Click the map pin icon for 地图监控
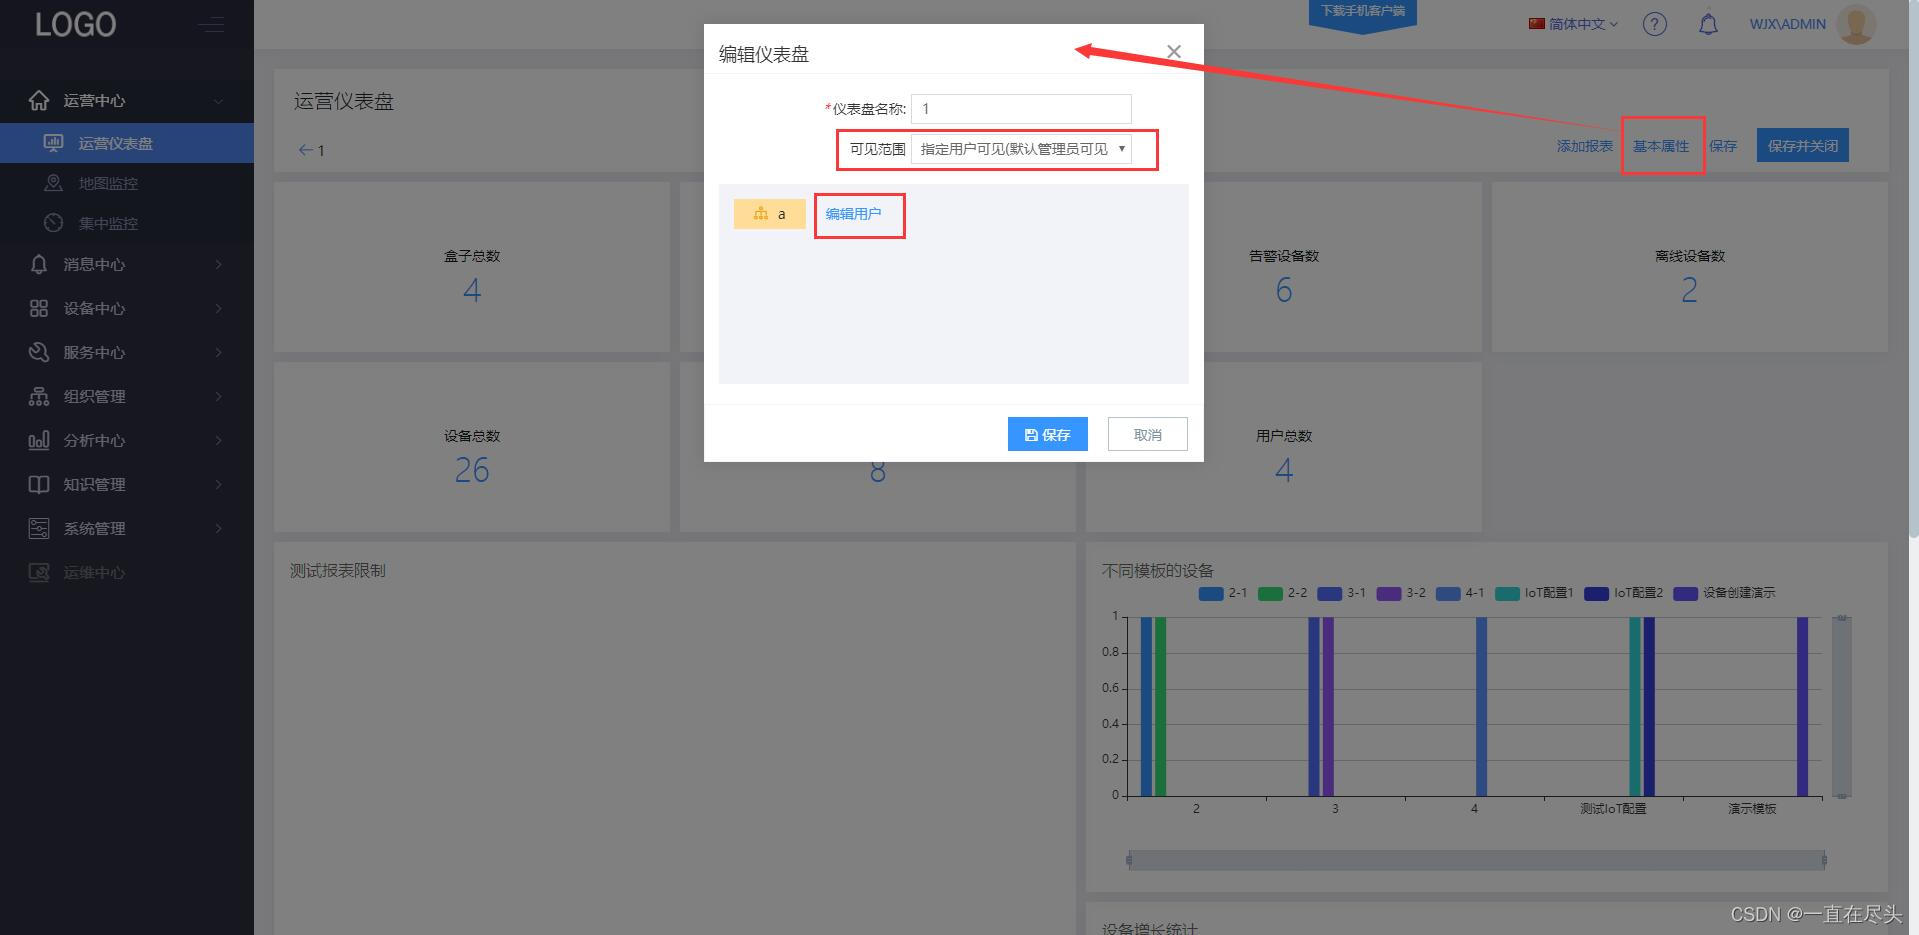The height and width of the screenshot is (935, 1919). coord(54,183)
